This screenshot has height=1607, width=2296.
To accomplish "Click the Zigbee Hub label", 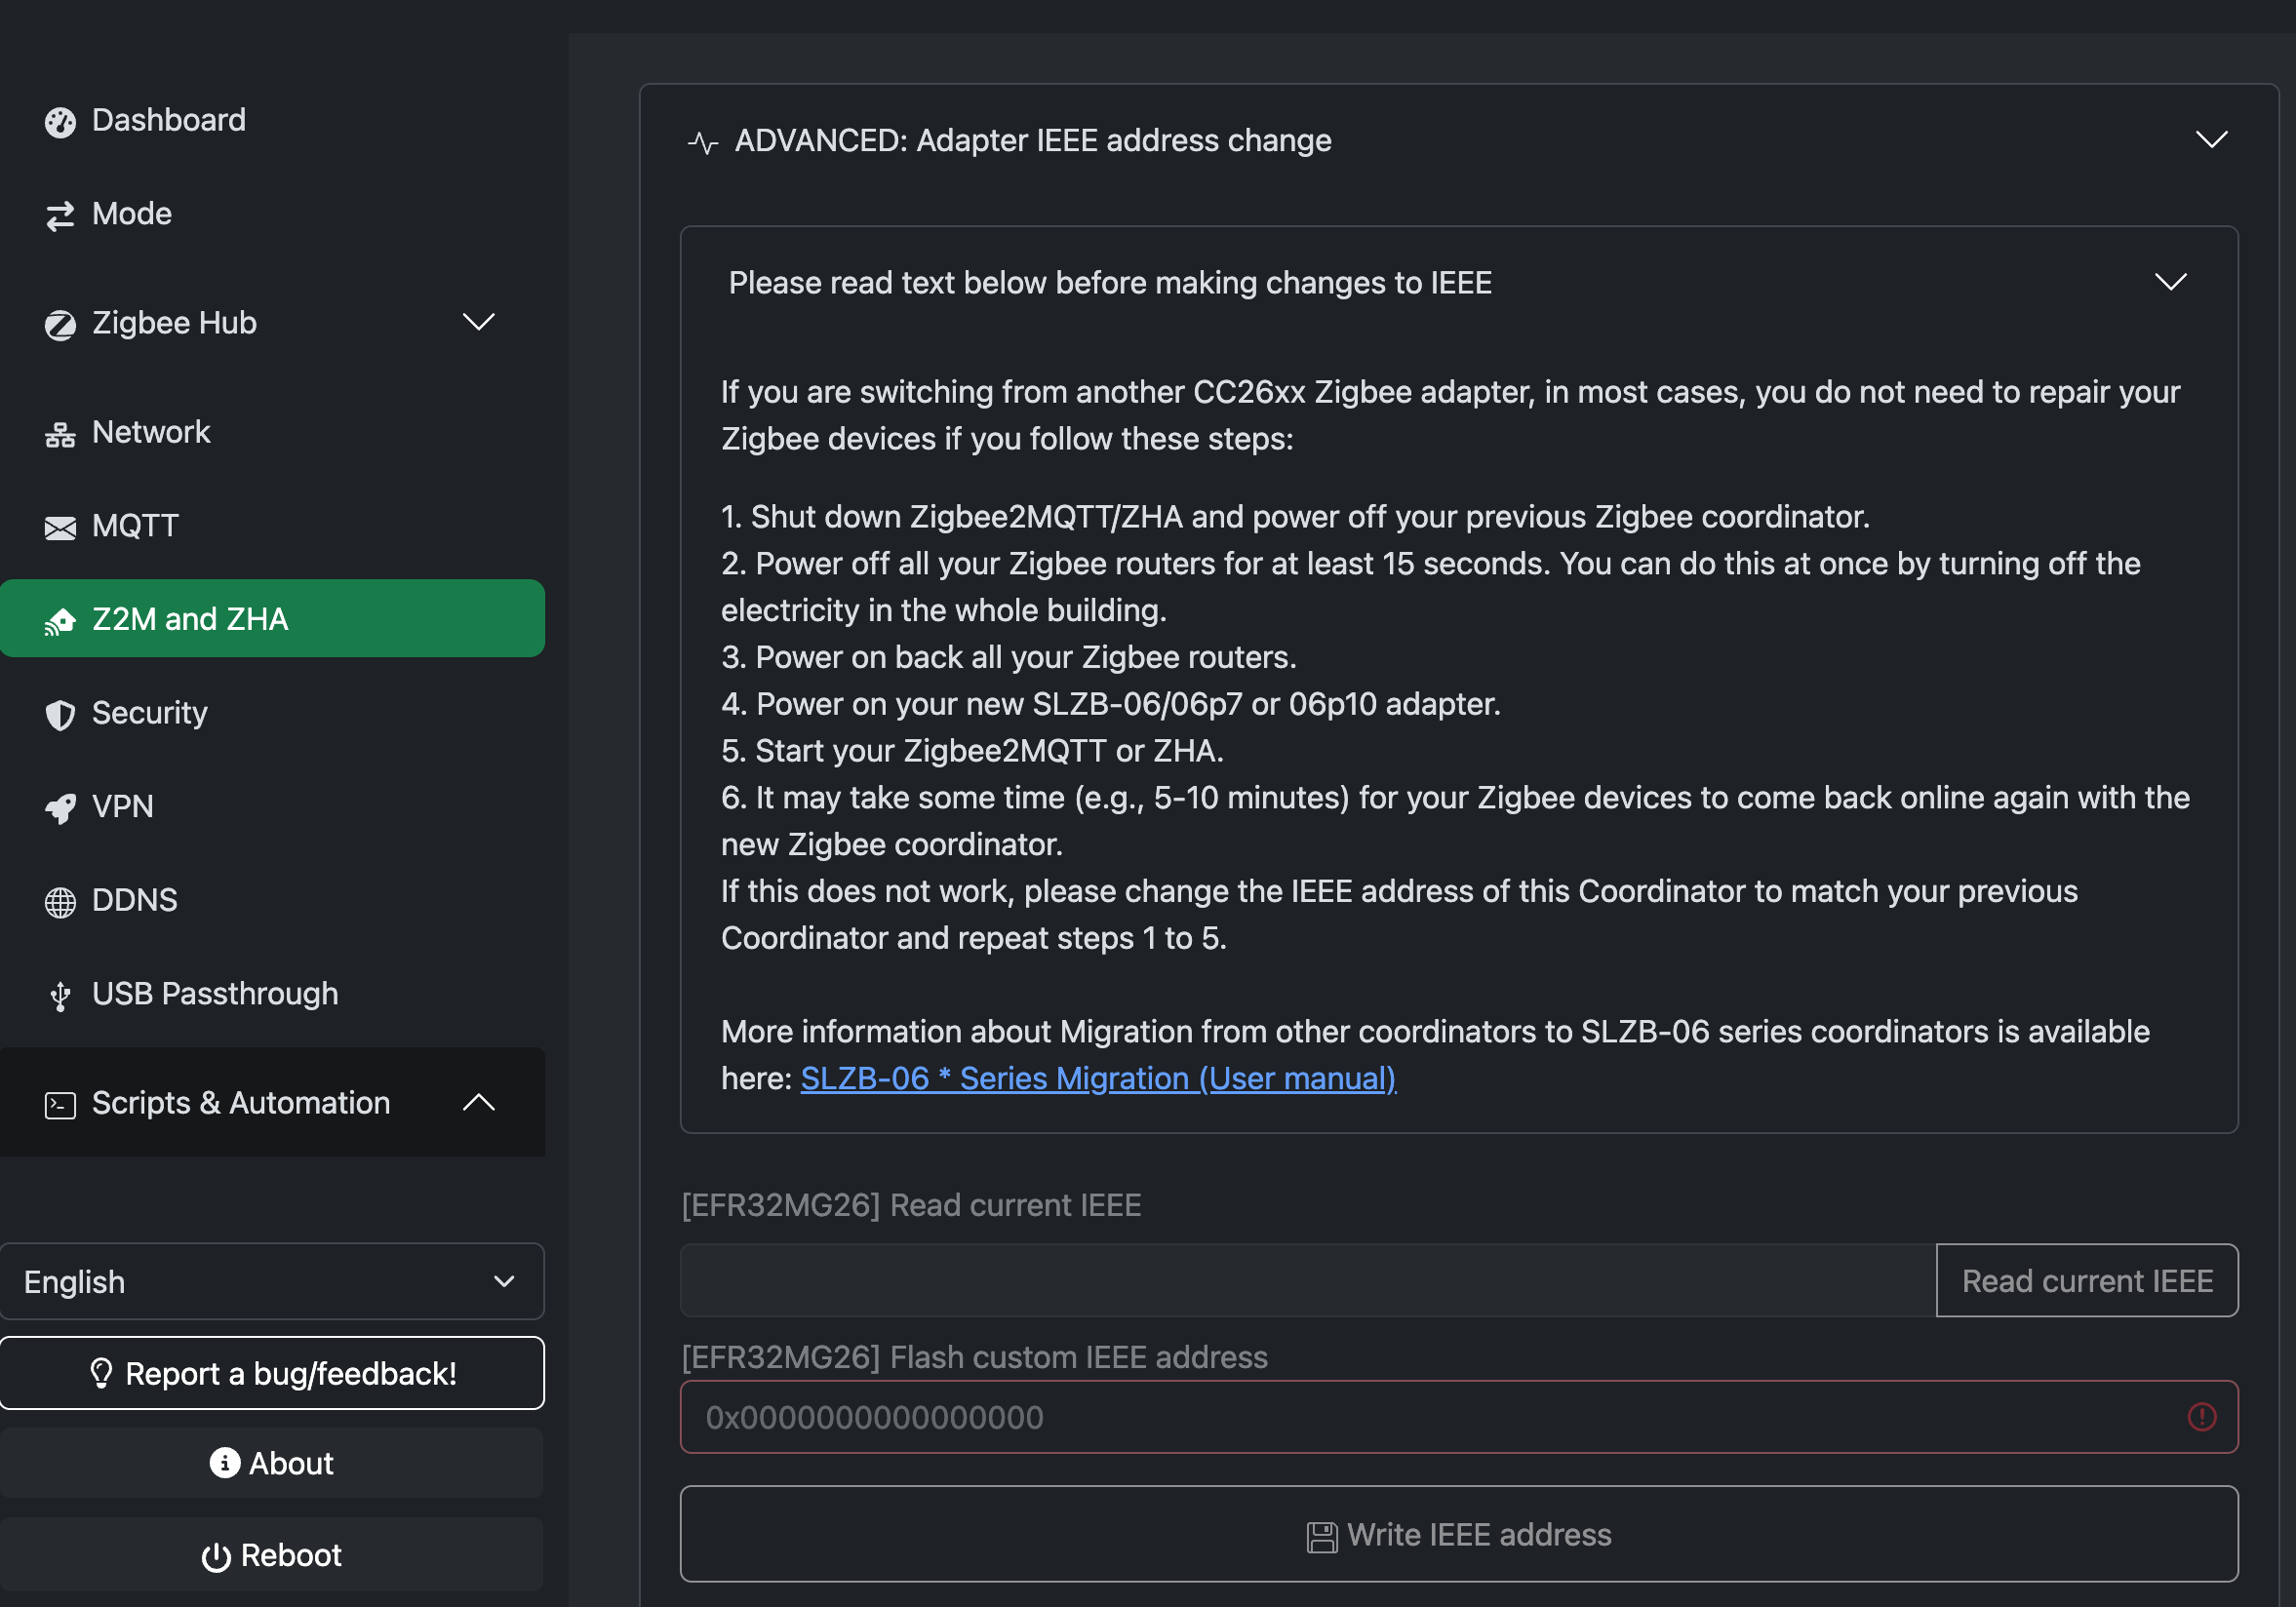I will [174, 323].
